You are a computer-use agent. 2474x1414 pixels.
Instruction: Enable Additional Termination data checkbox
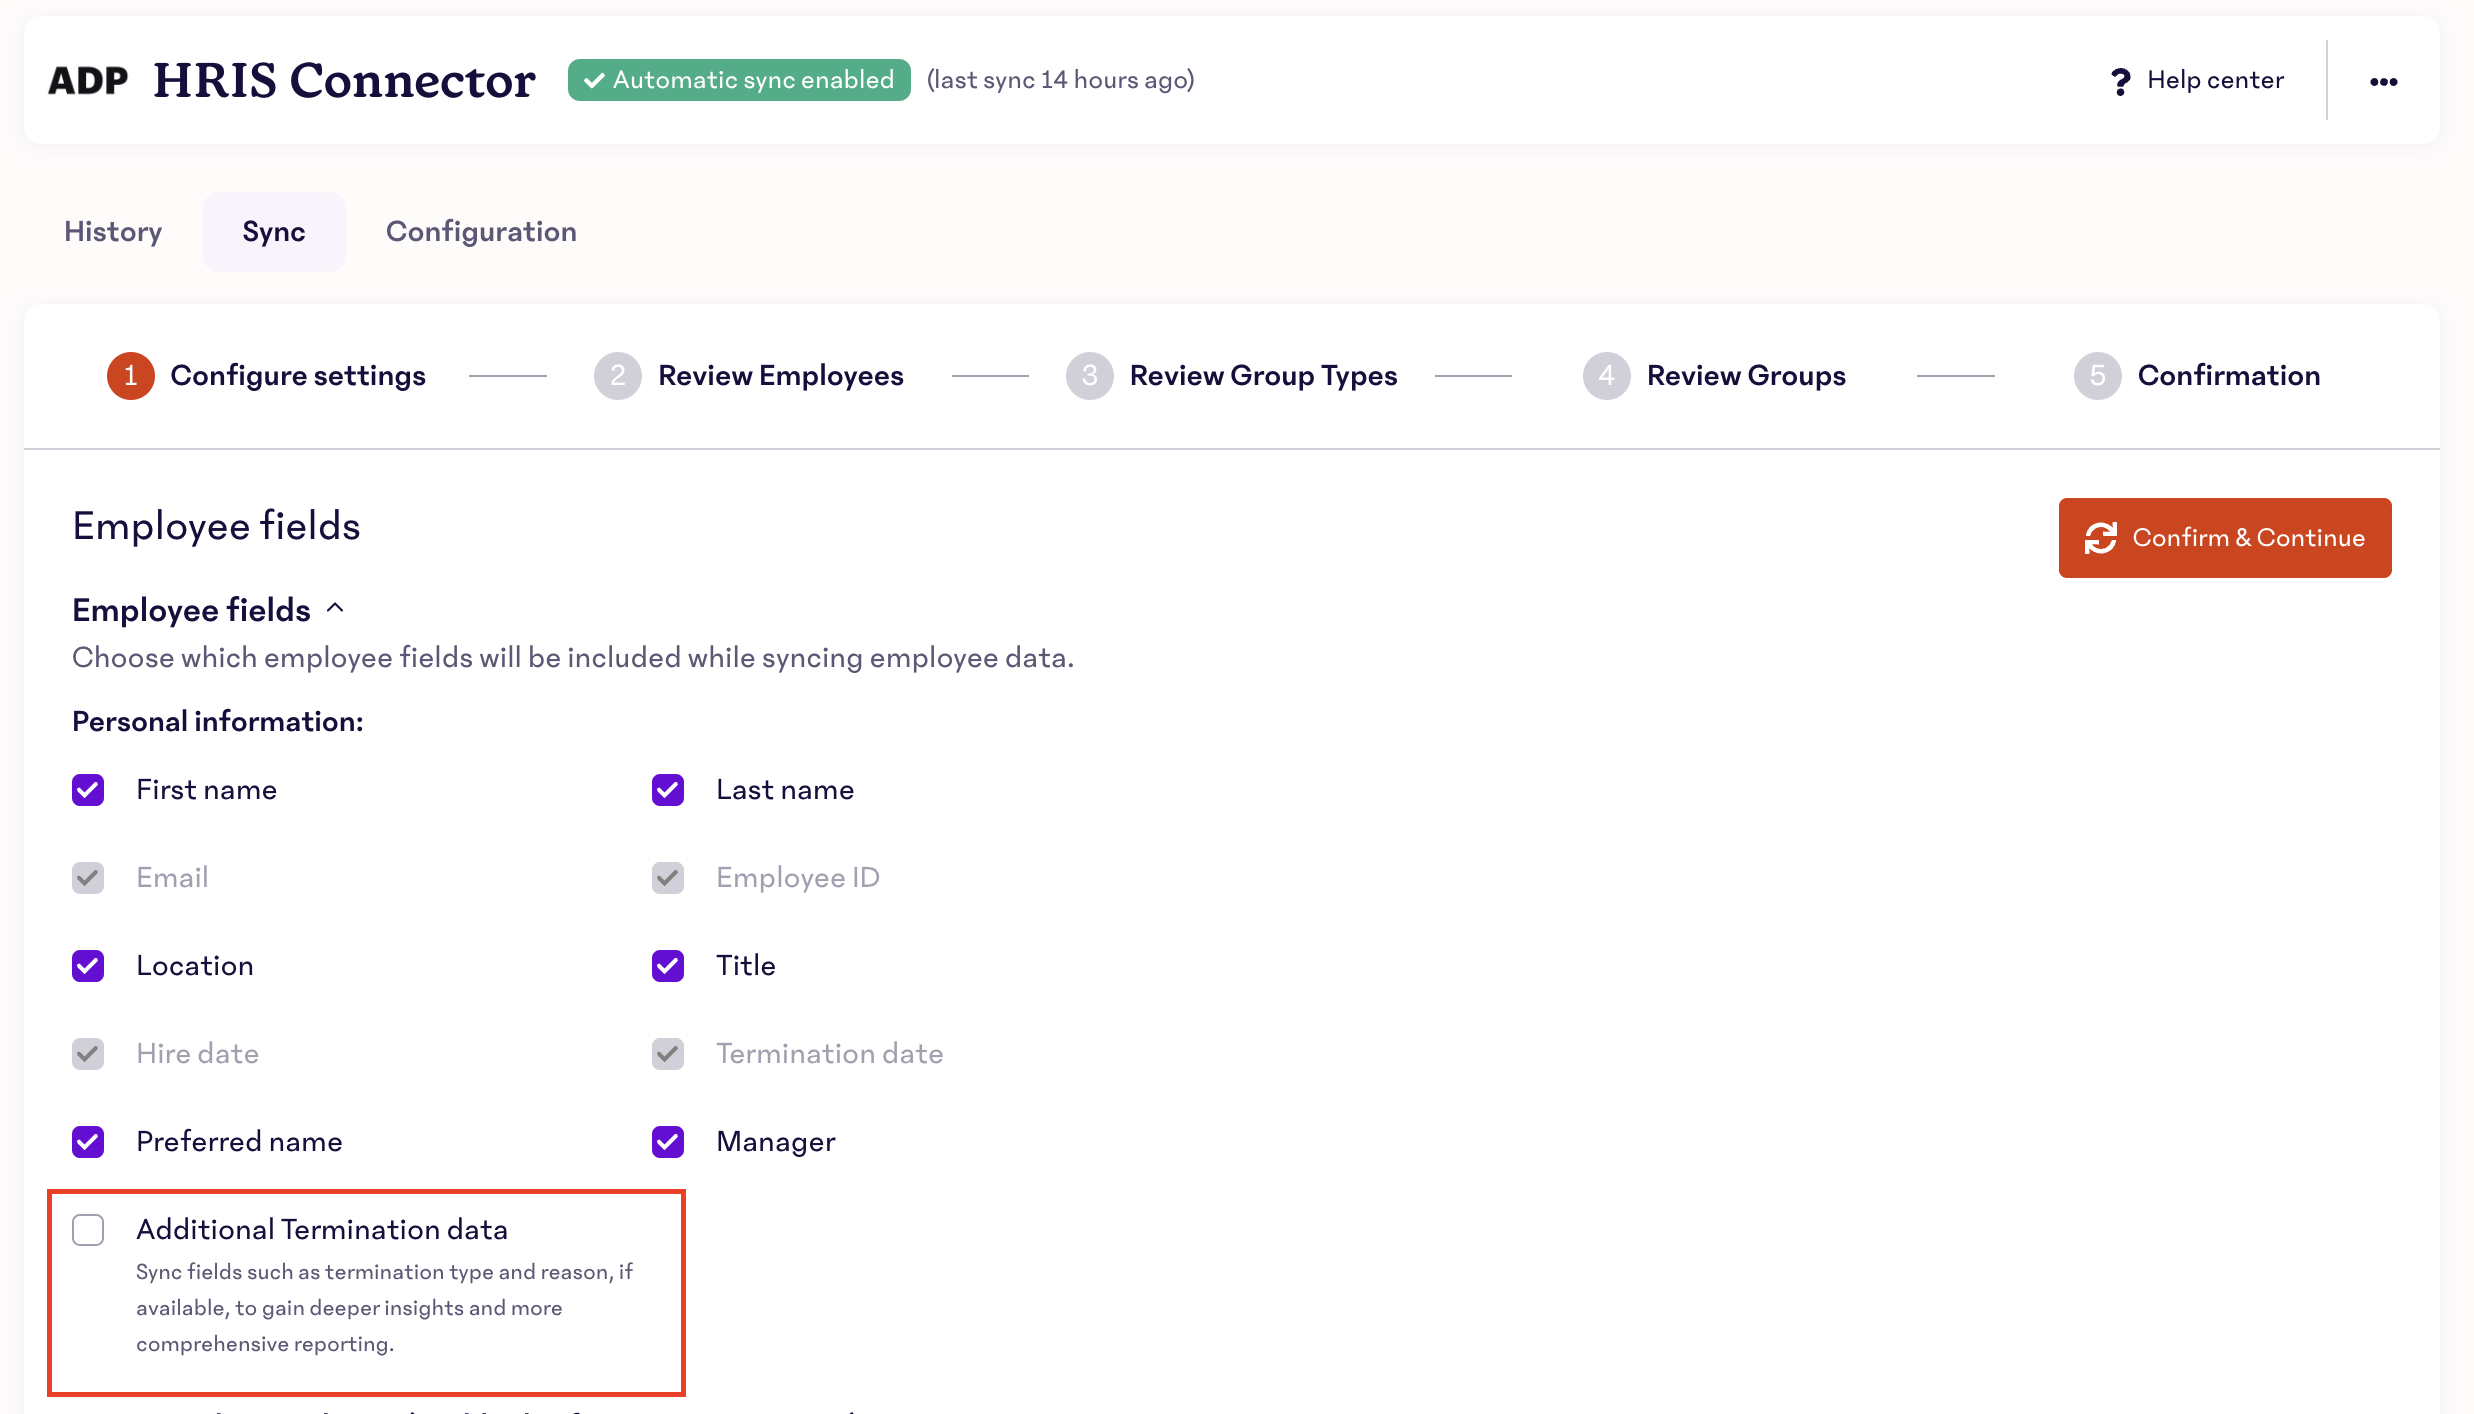tap(88, 1230)
